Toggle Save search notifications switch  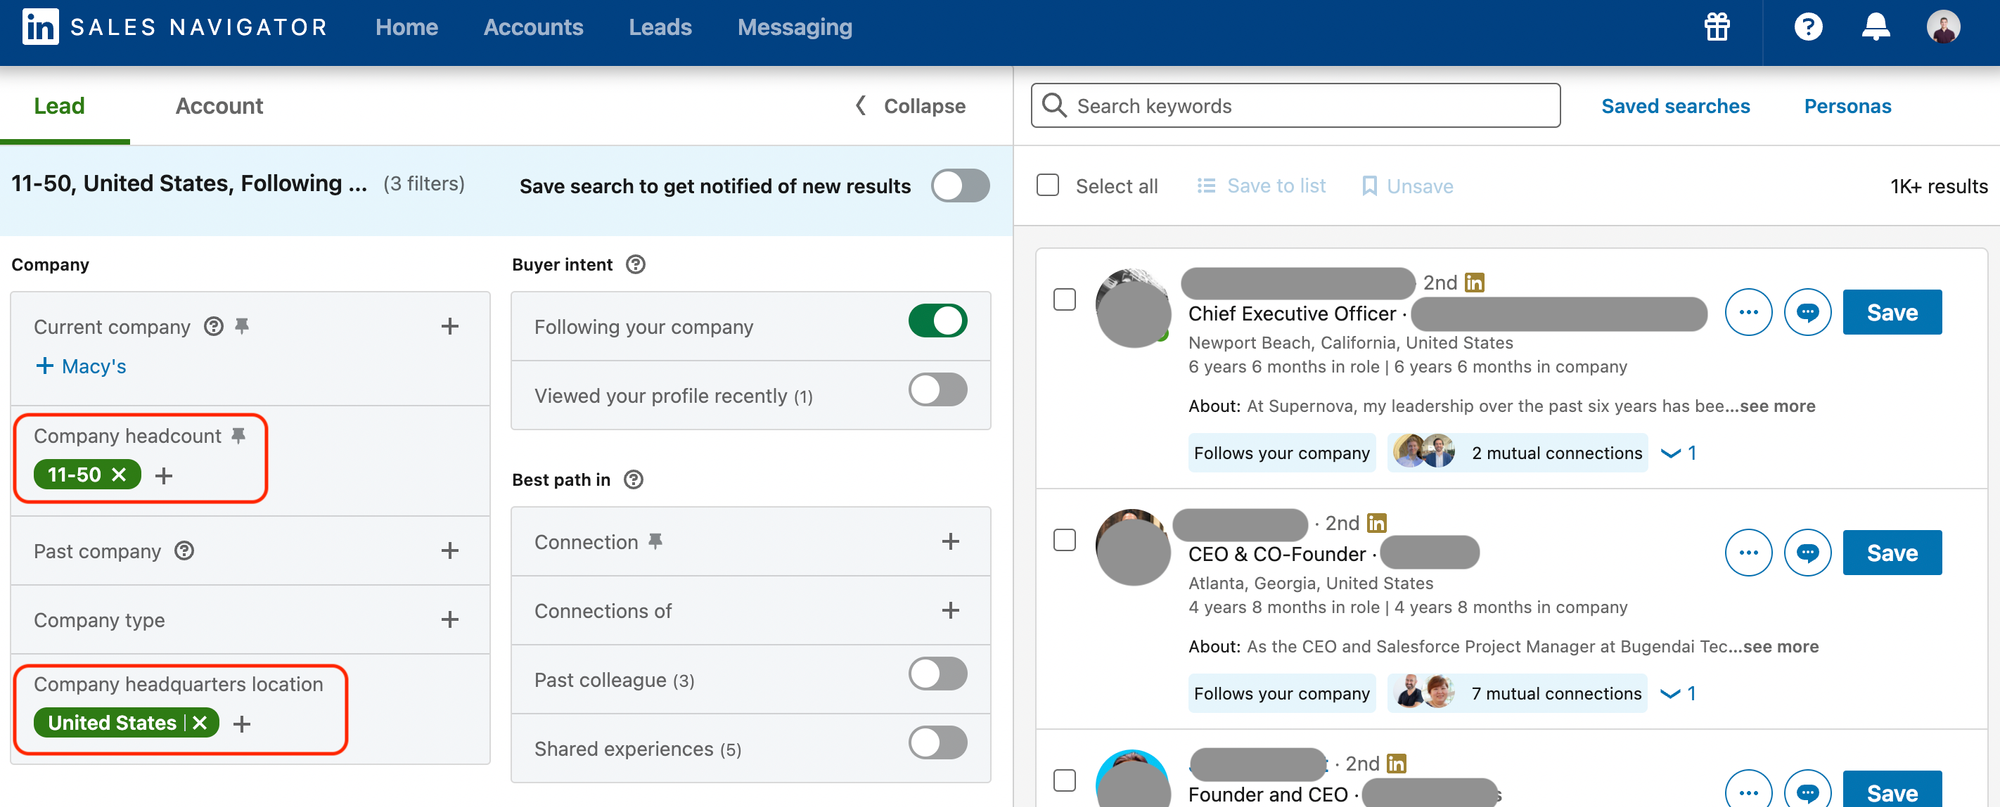[x=960, y=185]
